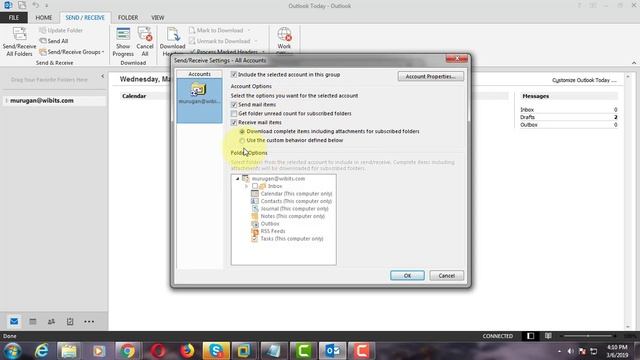Click Update Folder in ribbon

tap(61, 30)
